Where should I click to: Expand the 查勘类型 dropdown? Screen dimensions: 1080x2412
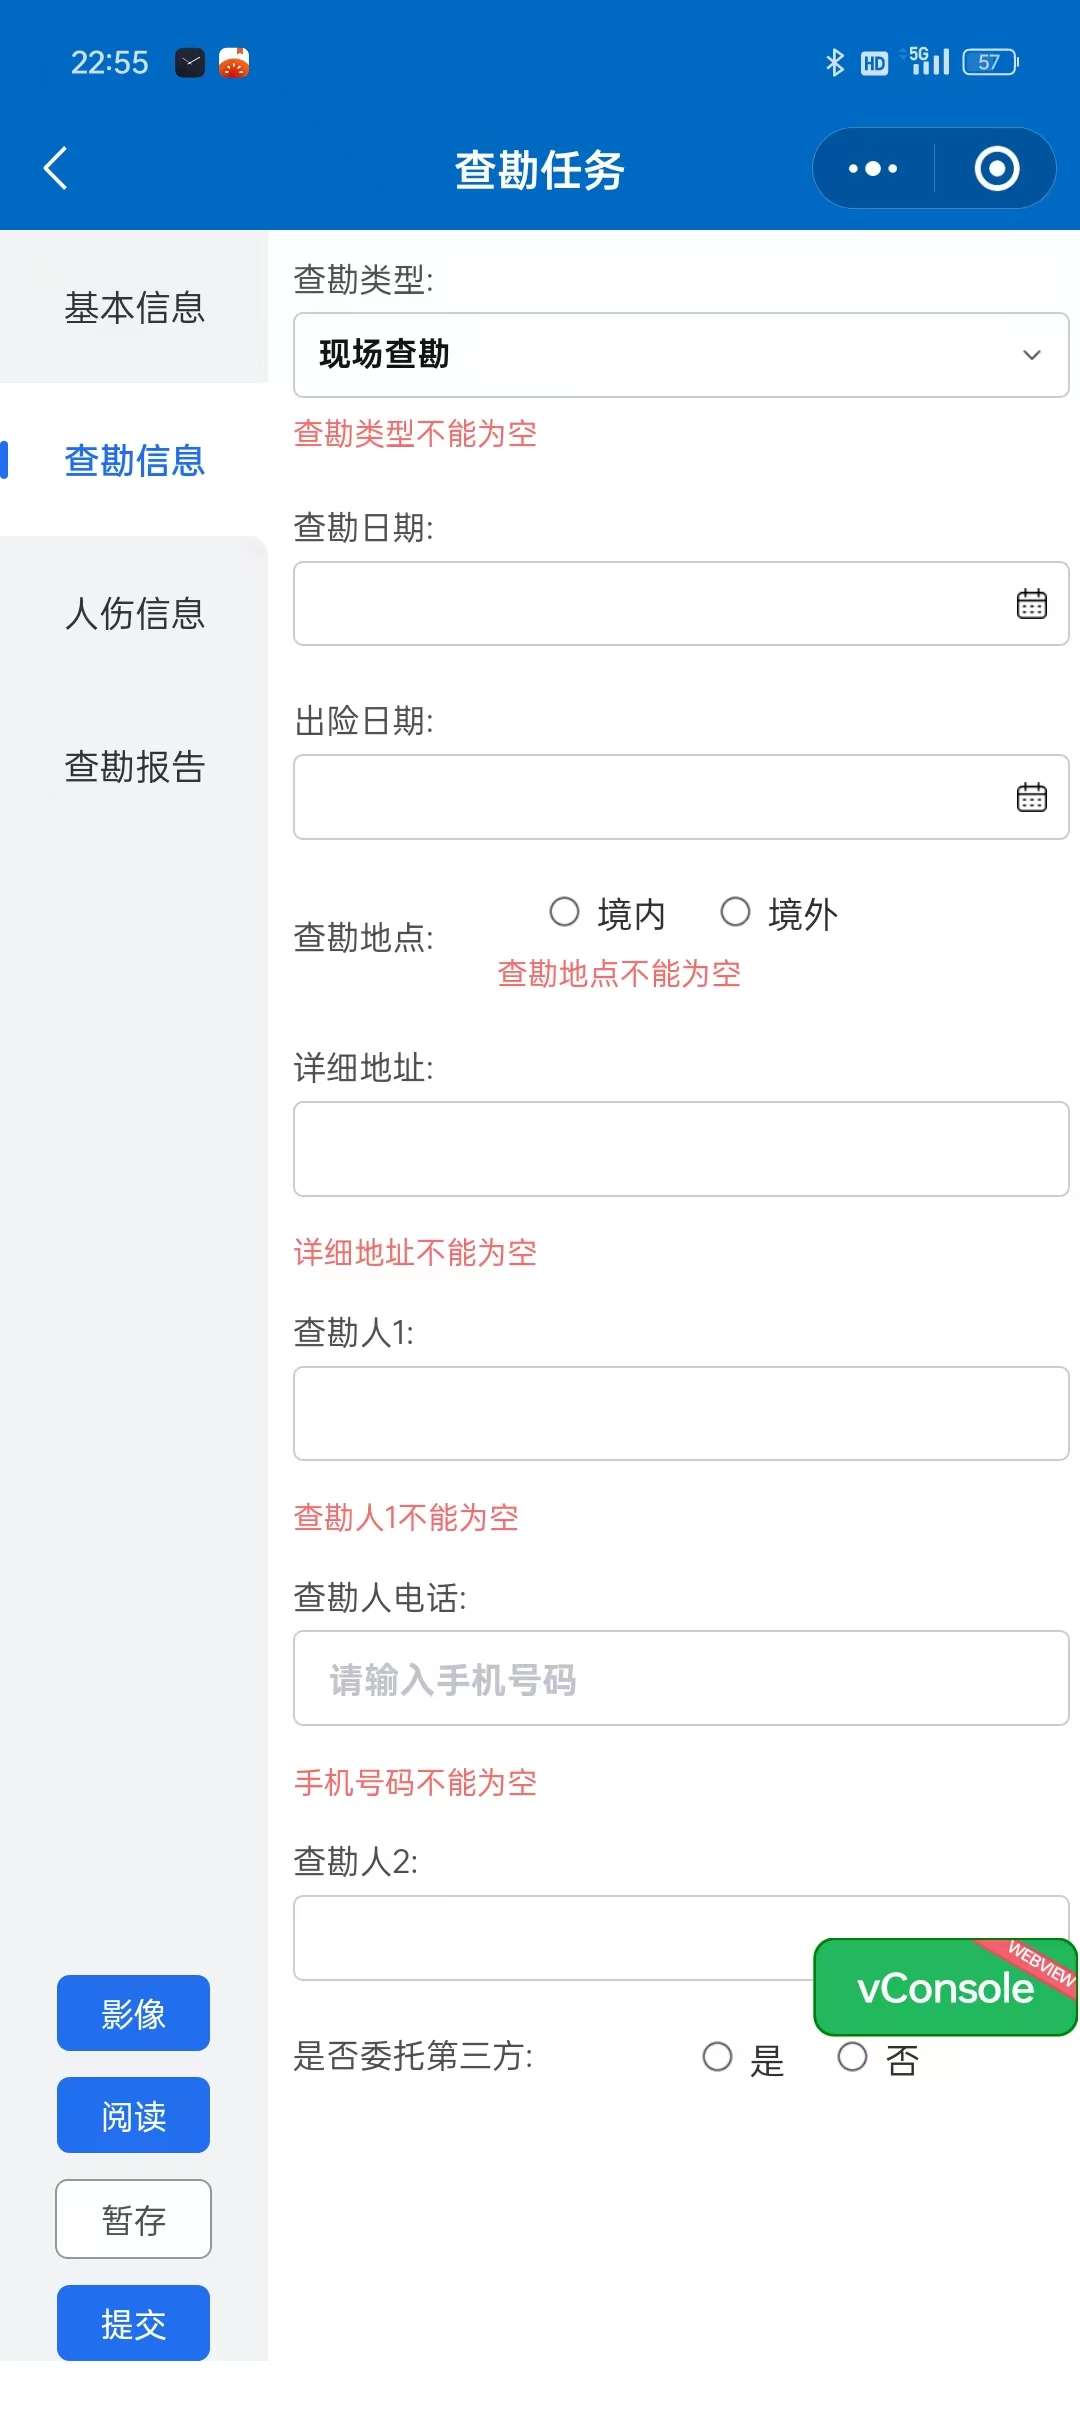tap(681, 355)
